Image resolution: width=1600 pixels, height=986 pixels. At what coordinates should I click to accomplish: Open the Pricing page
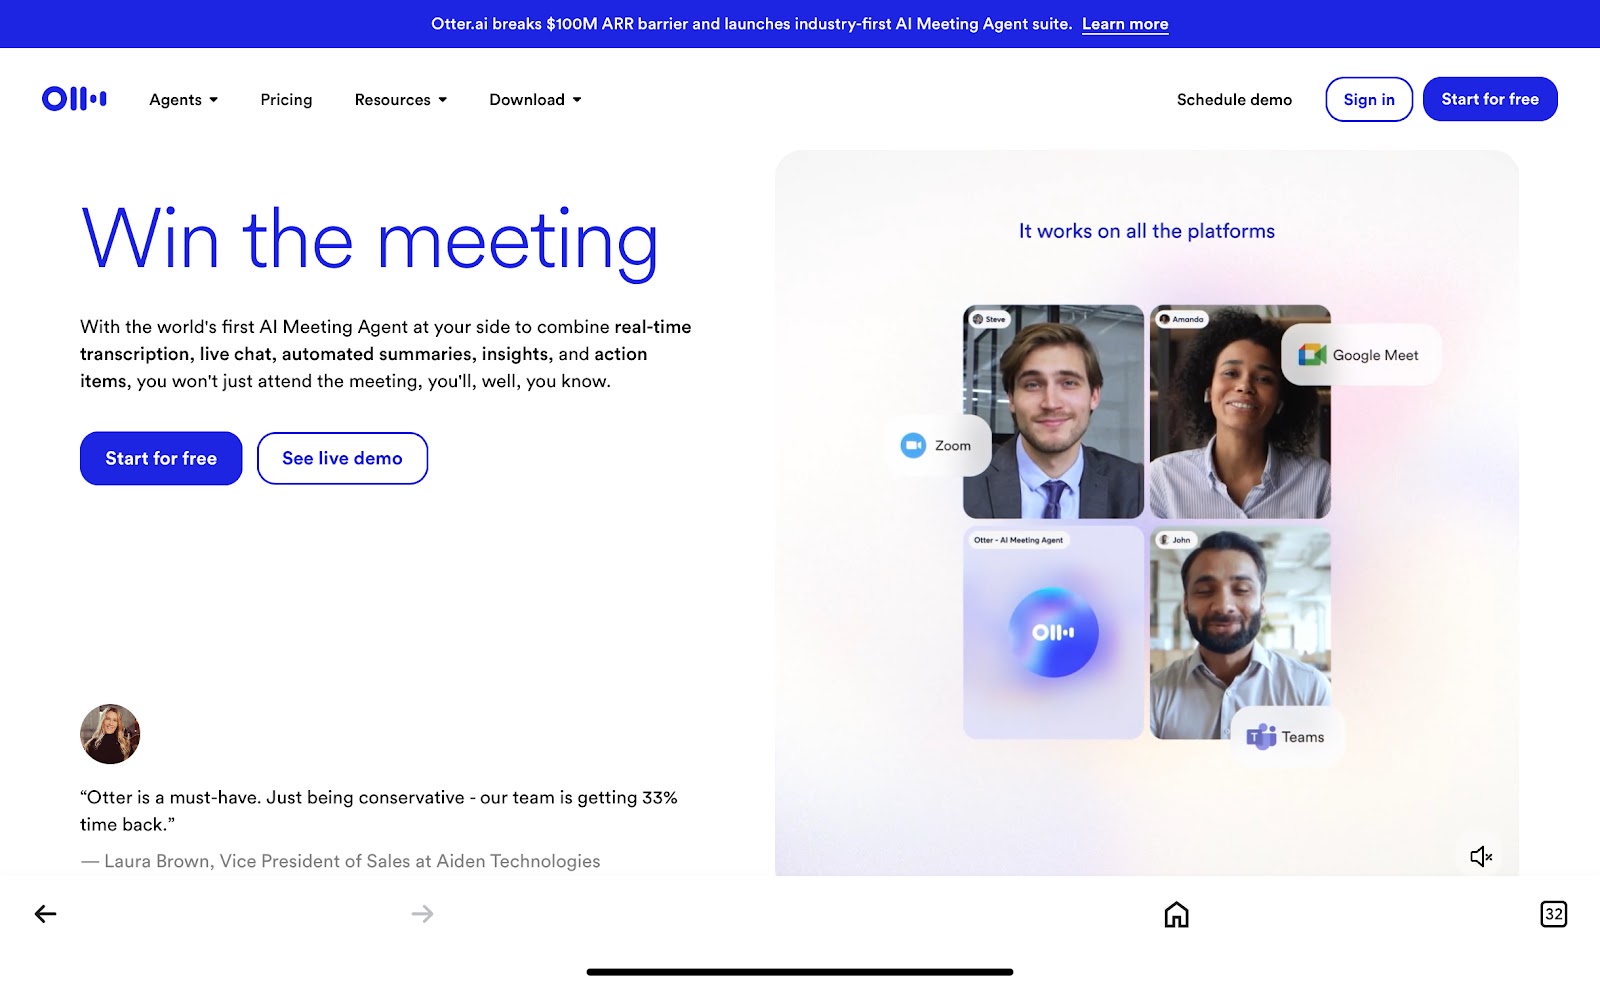[x=286, y=99]
